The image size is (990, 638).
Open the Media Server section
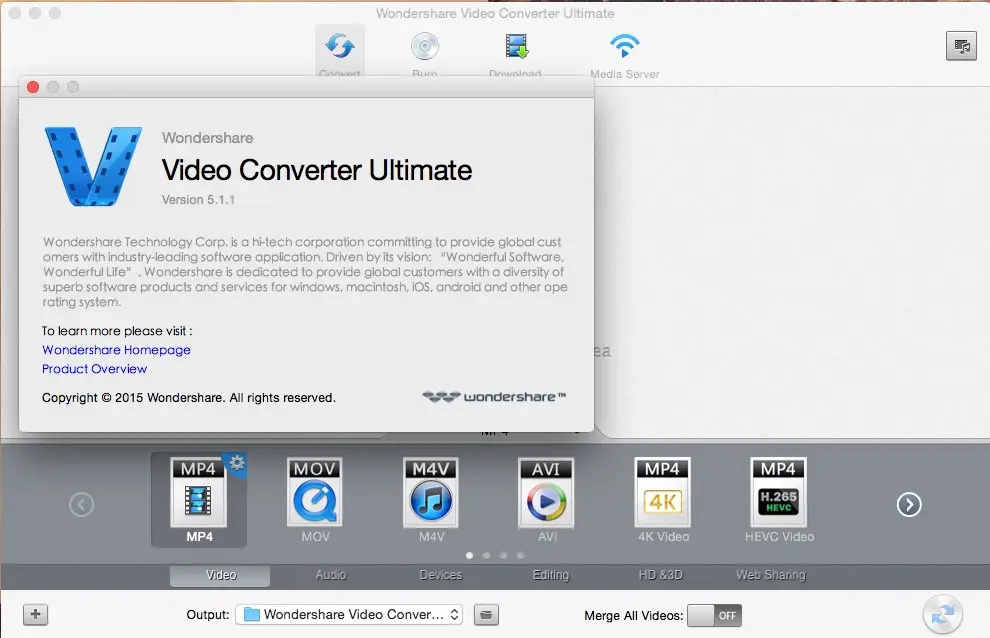coord(624,56)
